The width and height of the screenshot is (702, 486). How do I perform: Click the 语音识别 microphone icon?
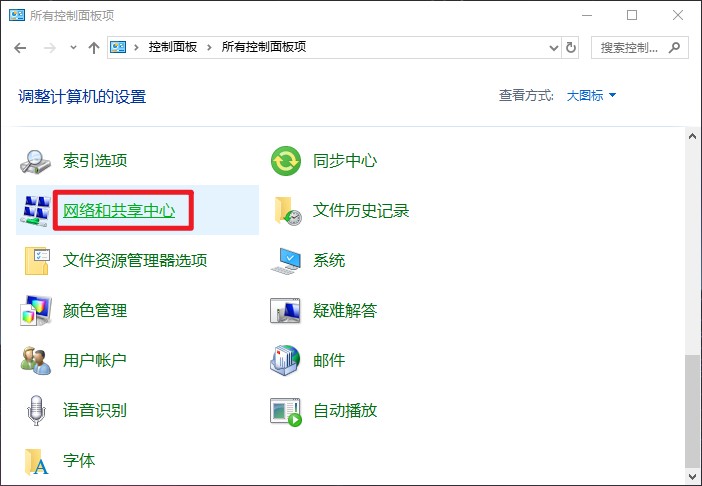click(x=36, y=410)
